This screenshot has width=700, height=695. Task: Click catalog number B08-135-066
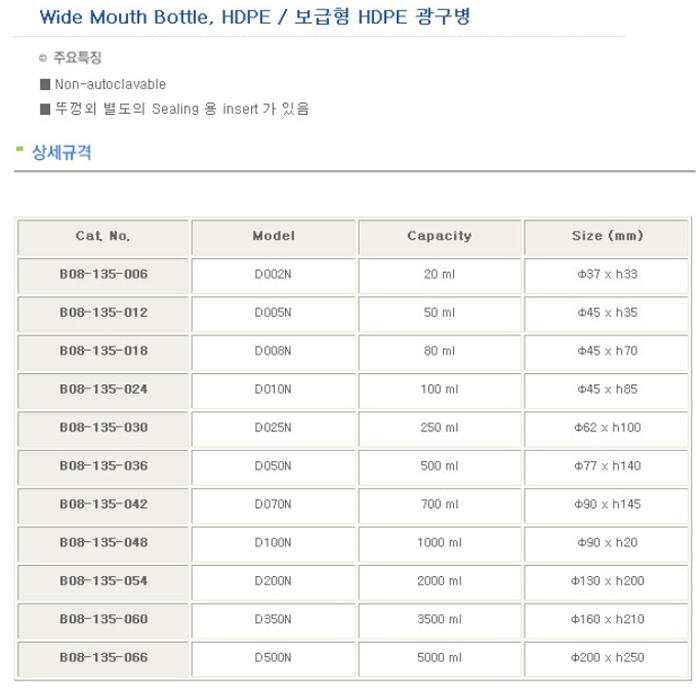(x=103, y=658)
